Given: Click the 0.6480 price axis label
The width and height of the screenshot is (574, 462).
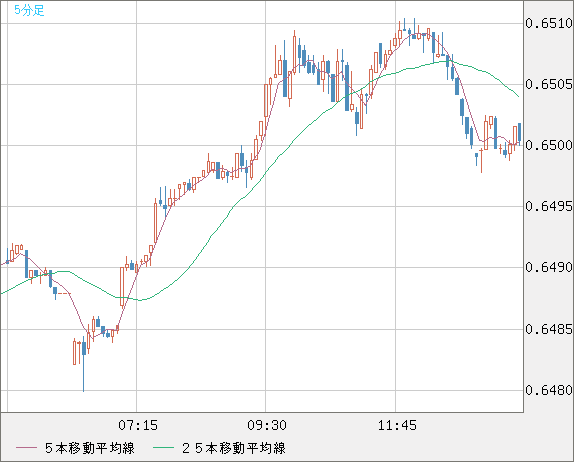Looking at the screenshot, I should [x=549, y=390].
